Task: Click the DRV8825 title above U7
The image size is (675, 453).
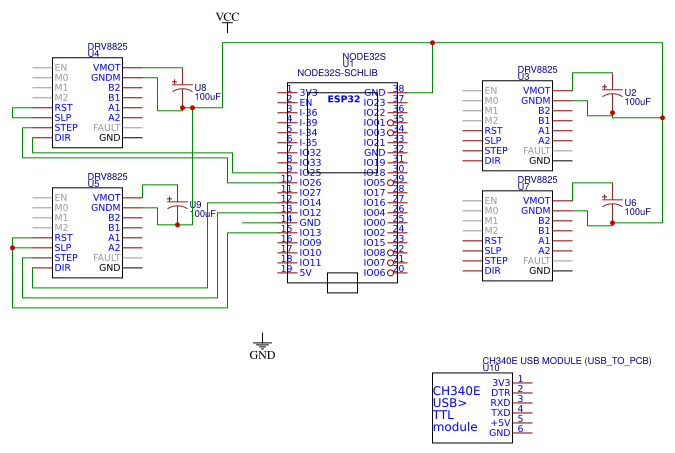Action: click(x=537, y=180)
